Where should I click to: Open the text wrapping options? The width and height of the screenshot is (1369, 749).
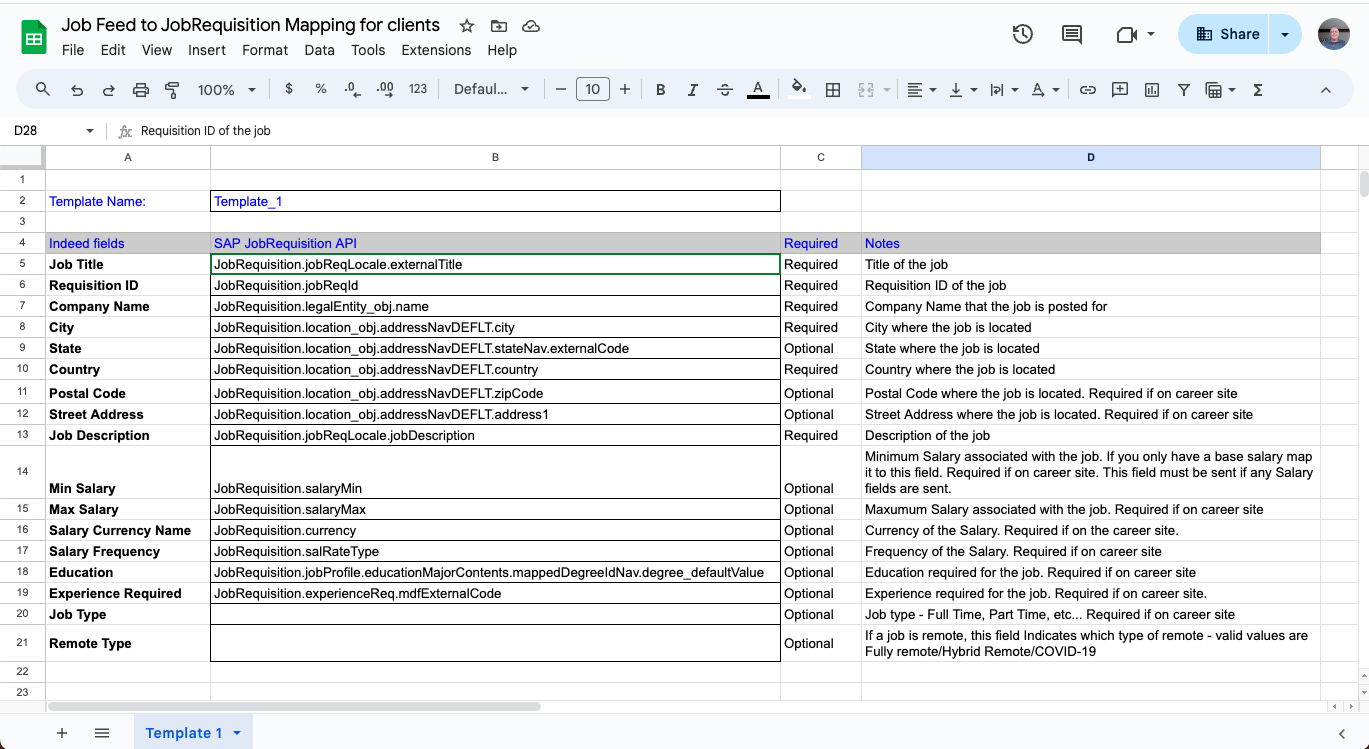coord(1003,89)
